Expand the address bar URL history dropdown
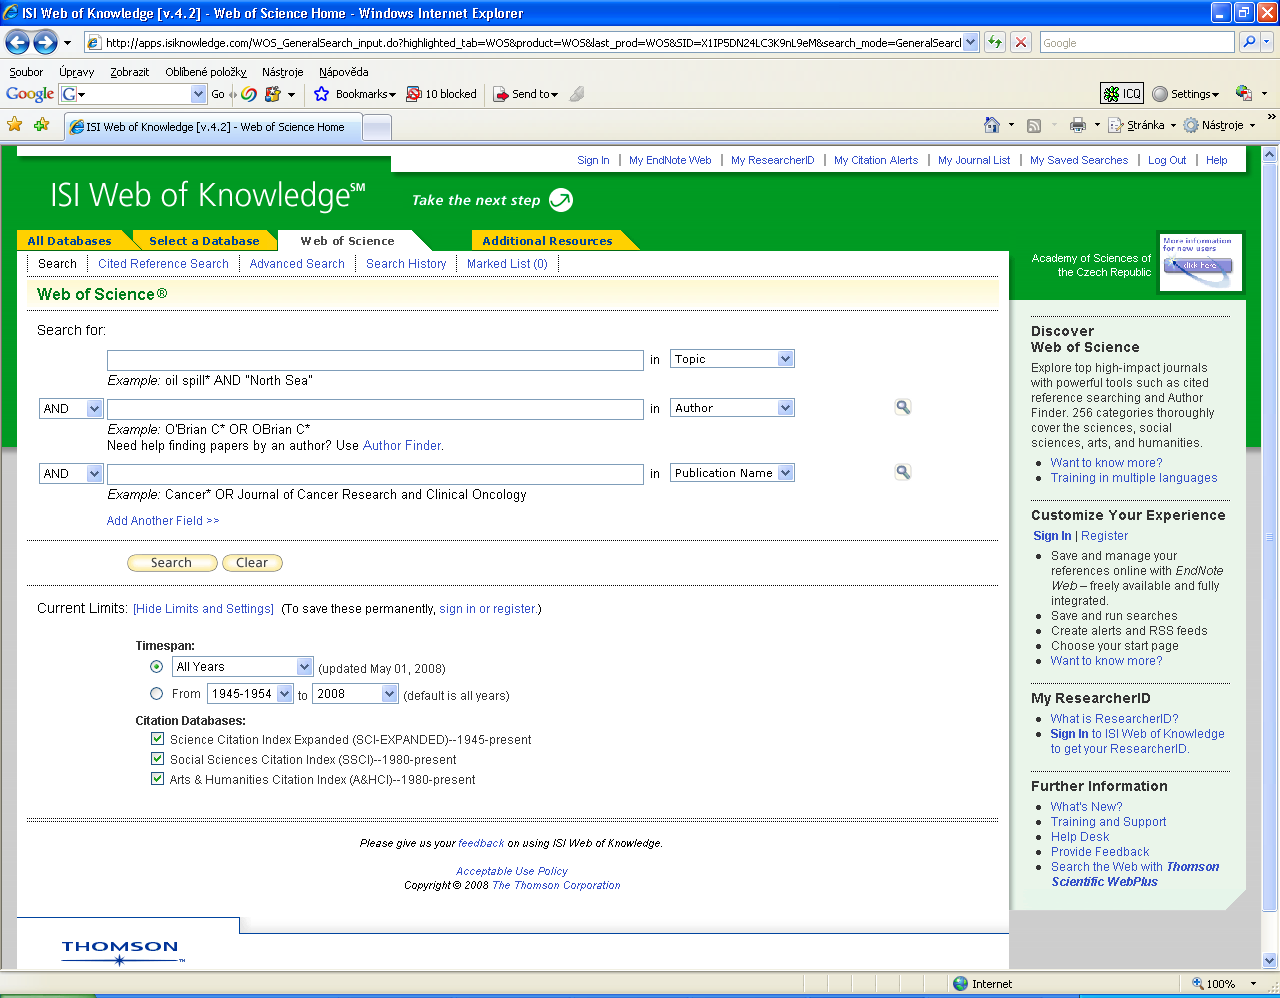Viewport: 1280px width, 998px height. coord(970,43)
